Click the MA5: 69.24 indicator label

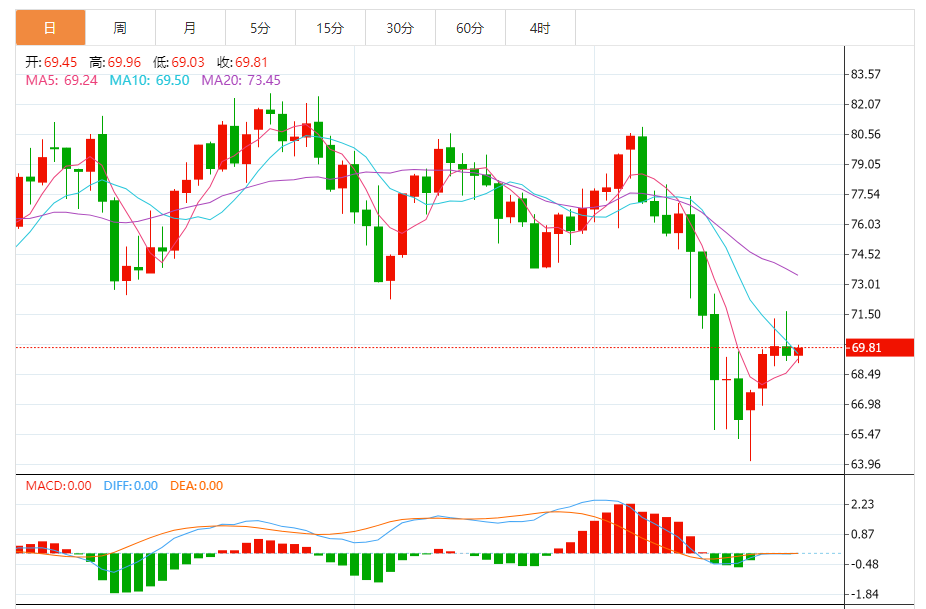click(61, 80)
